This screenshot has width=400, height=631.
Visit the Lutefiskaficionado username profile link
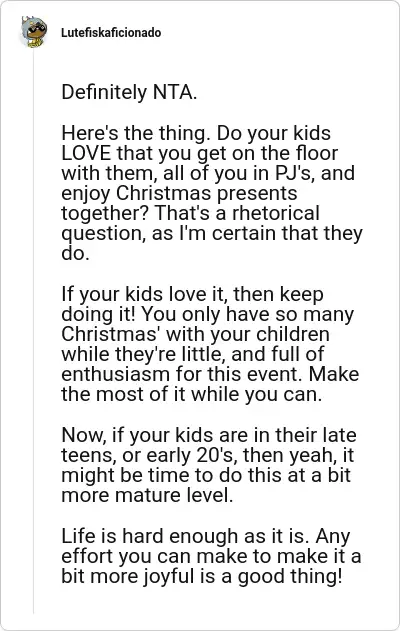tap(111, 33)
